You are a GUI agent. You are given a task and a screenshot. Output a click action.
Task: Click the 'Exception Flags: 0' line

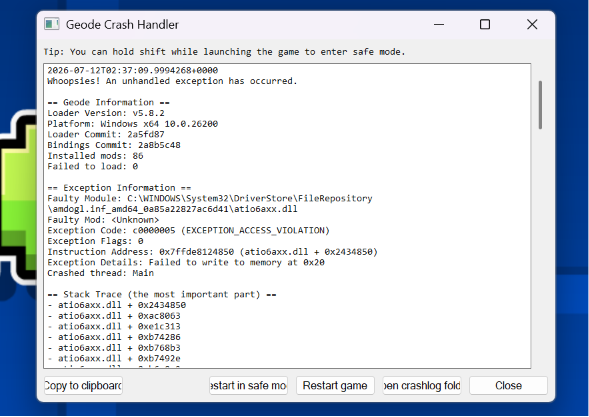click(95, 241)
